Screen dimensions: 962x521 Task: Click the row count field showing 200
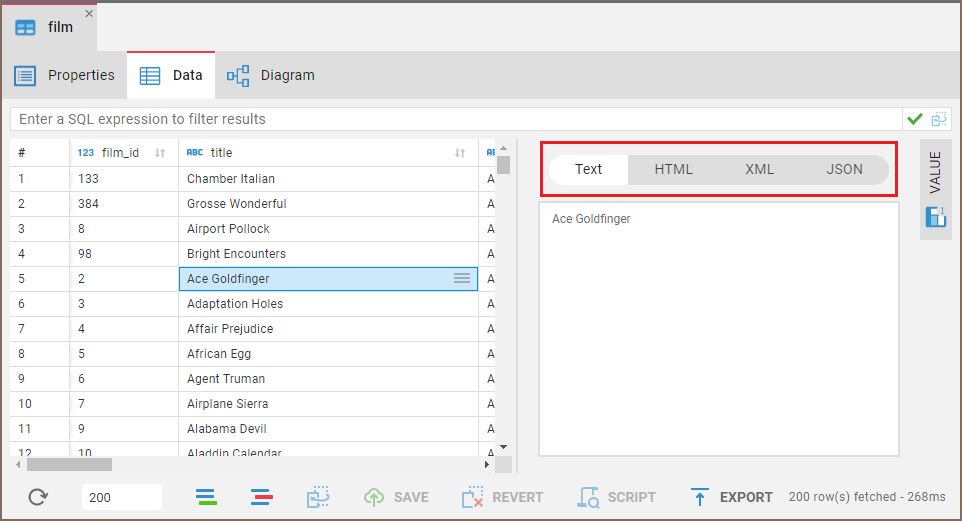point(121,497)
